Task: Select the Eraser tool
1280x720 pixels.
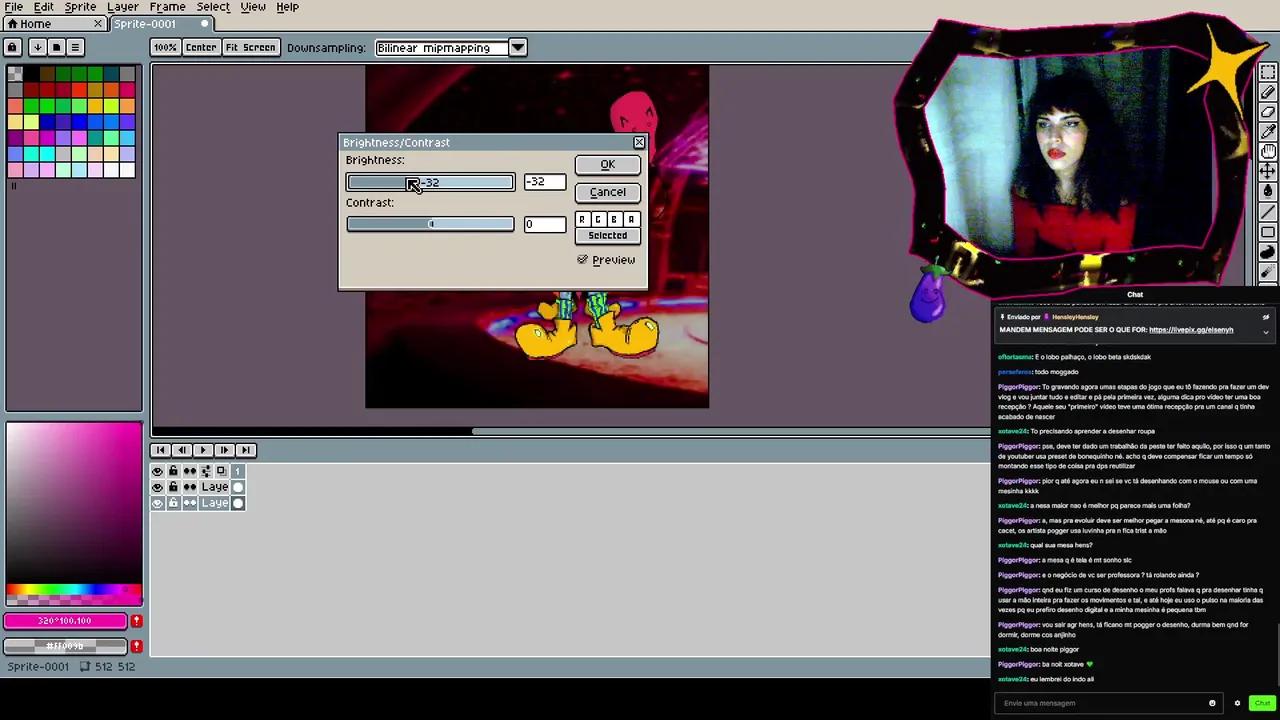Action: pyautogui.click(x=1268, y=112)
